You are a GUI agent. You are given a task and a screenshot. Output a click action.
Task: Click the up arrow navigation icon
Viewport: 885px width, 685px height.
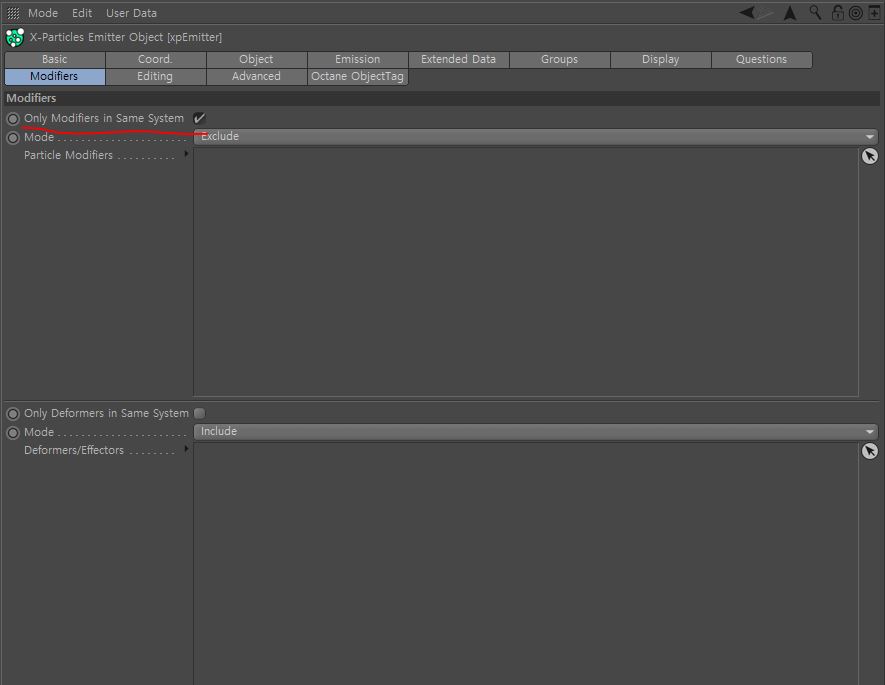790,13
